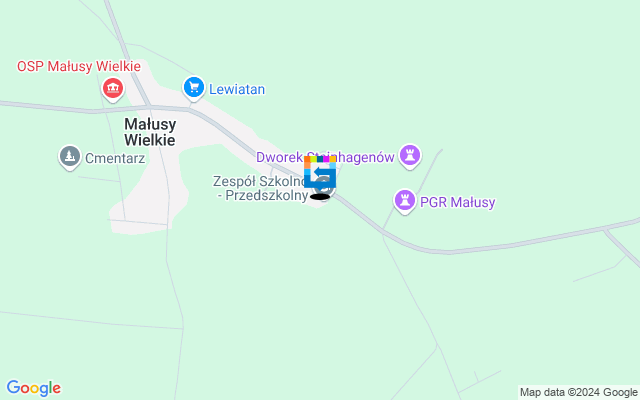This screenshot has width=640, height=400.
Task: Click the Małusy Wielkie village name
Action: pyautogui.click(x=150, y=132)
